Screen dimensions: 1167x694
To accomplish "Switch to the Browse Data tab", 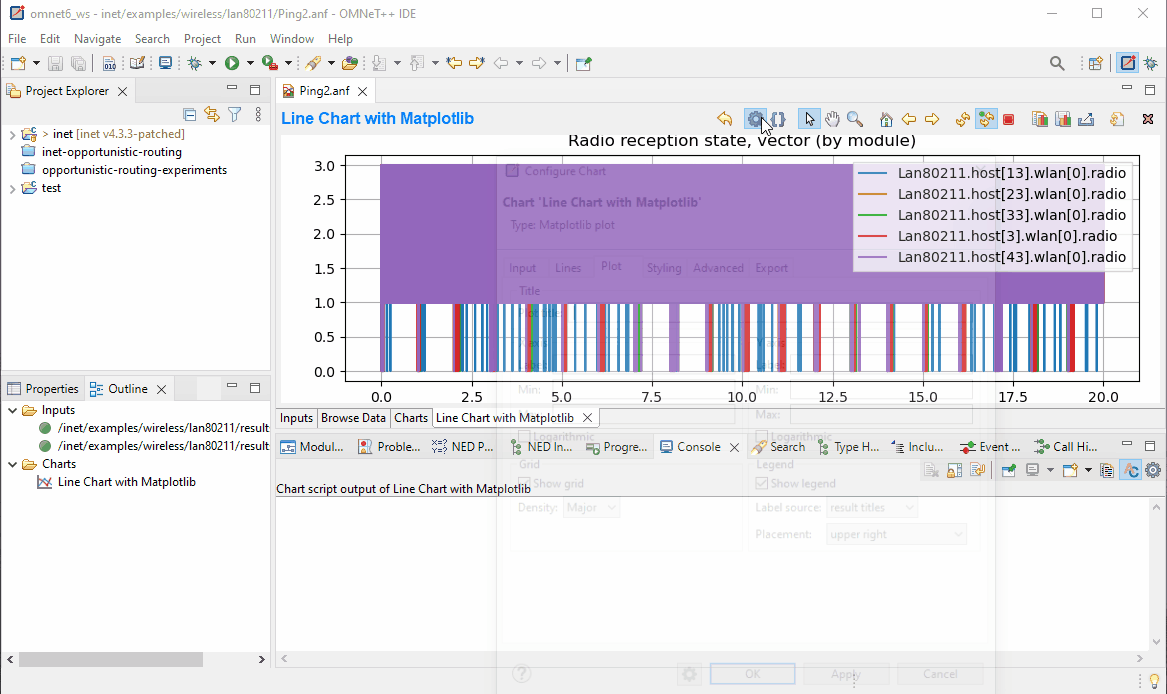I will point(353,418).
